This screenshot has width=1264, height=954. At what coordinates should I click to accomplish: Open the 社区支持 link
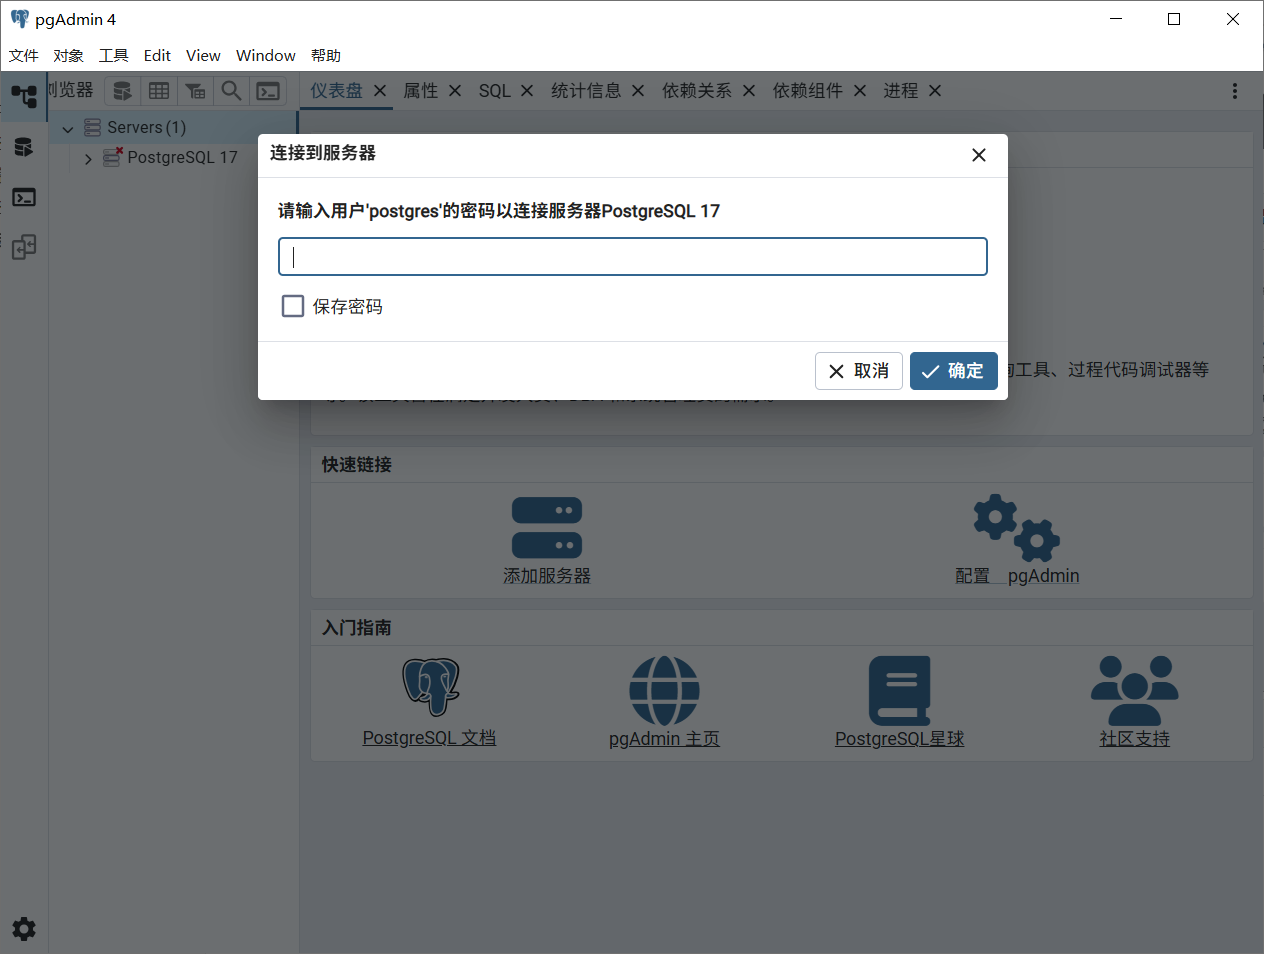tap(1134, 739)
